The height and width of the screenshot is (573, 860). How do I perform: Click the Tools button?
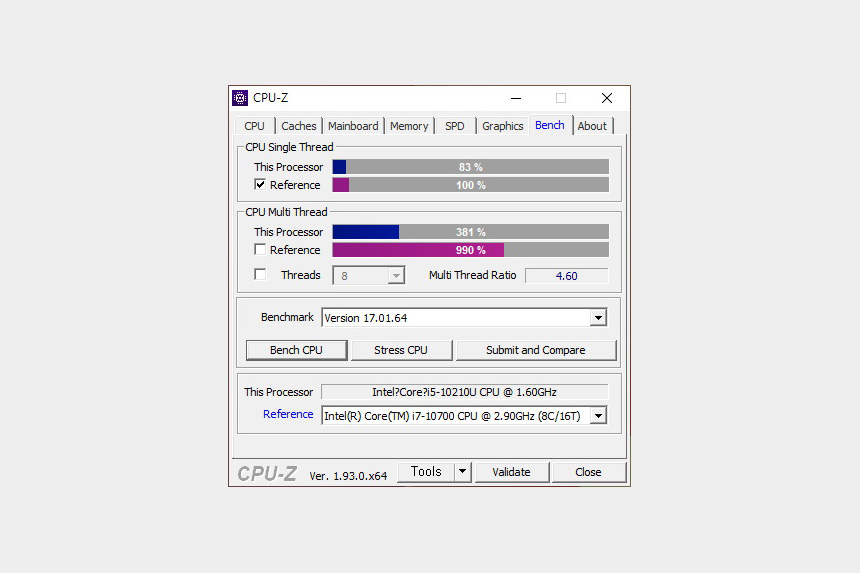pos(426,472)
